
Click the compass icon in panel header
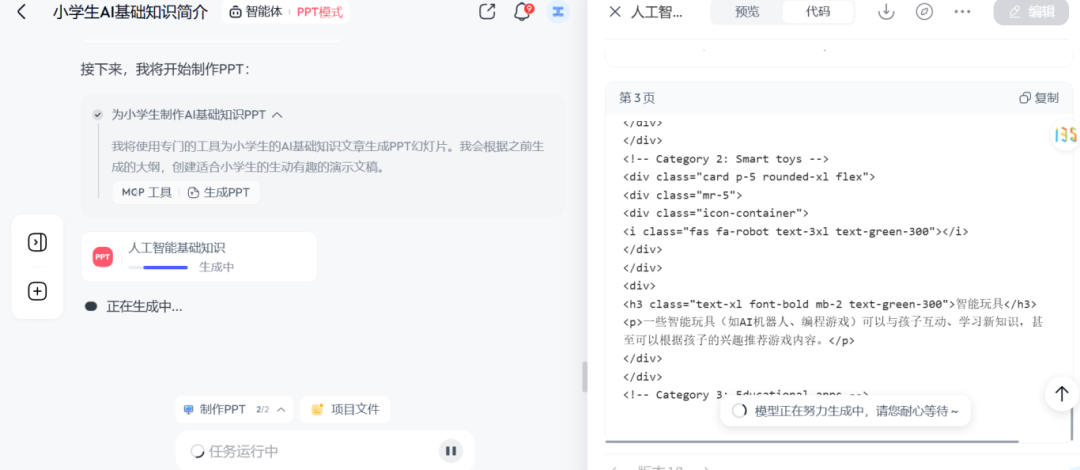pyautogui.click(x=924, y=12)
